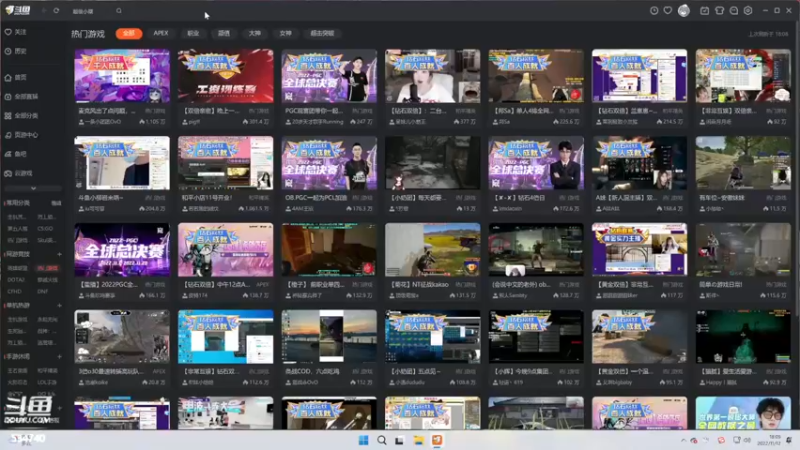Click the plus next to 手游休闲
Image resolution: width=800 pixels, height=450 pixels.
coord(59,357)
